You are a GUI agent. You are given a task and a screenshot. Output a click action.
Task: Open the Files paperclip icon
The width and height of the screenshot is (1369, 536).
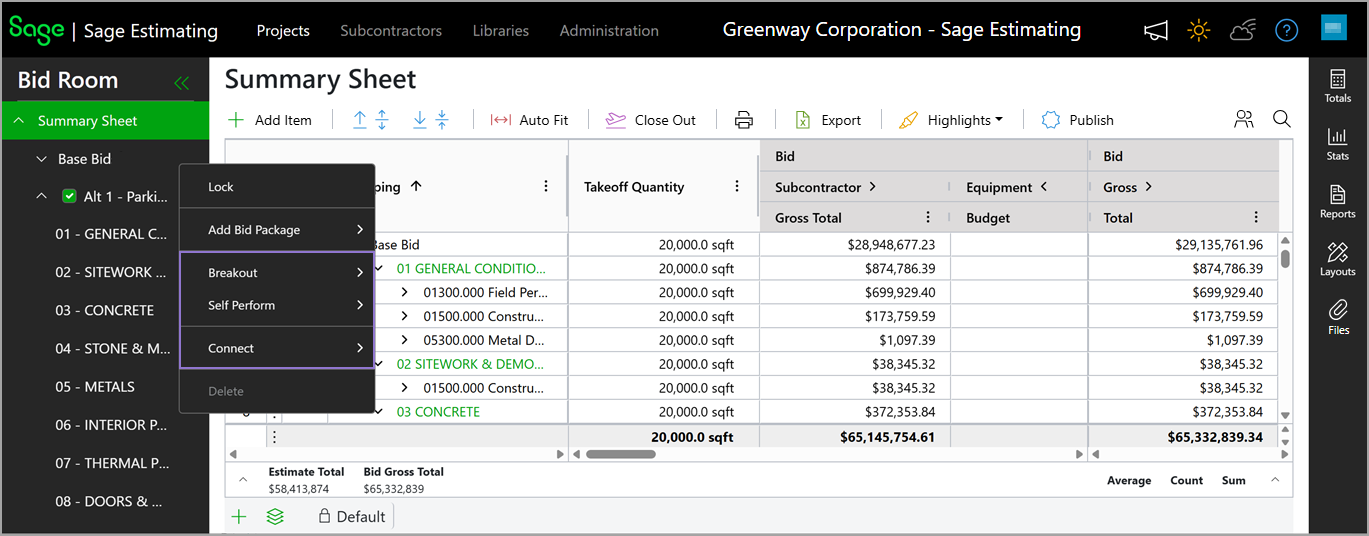click(x=1338, y=311)
